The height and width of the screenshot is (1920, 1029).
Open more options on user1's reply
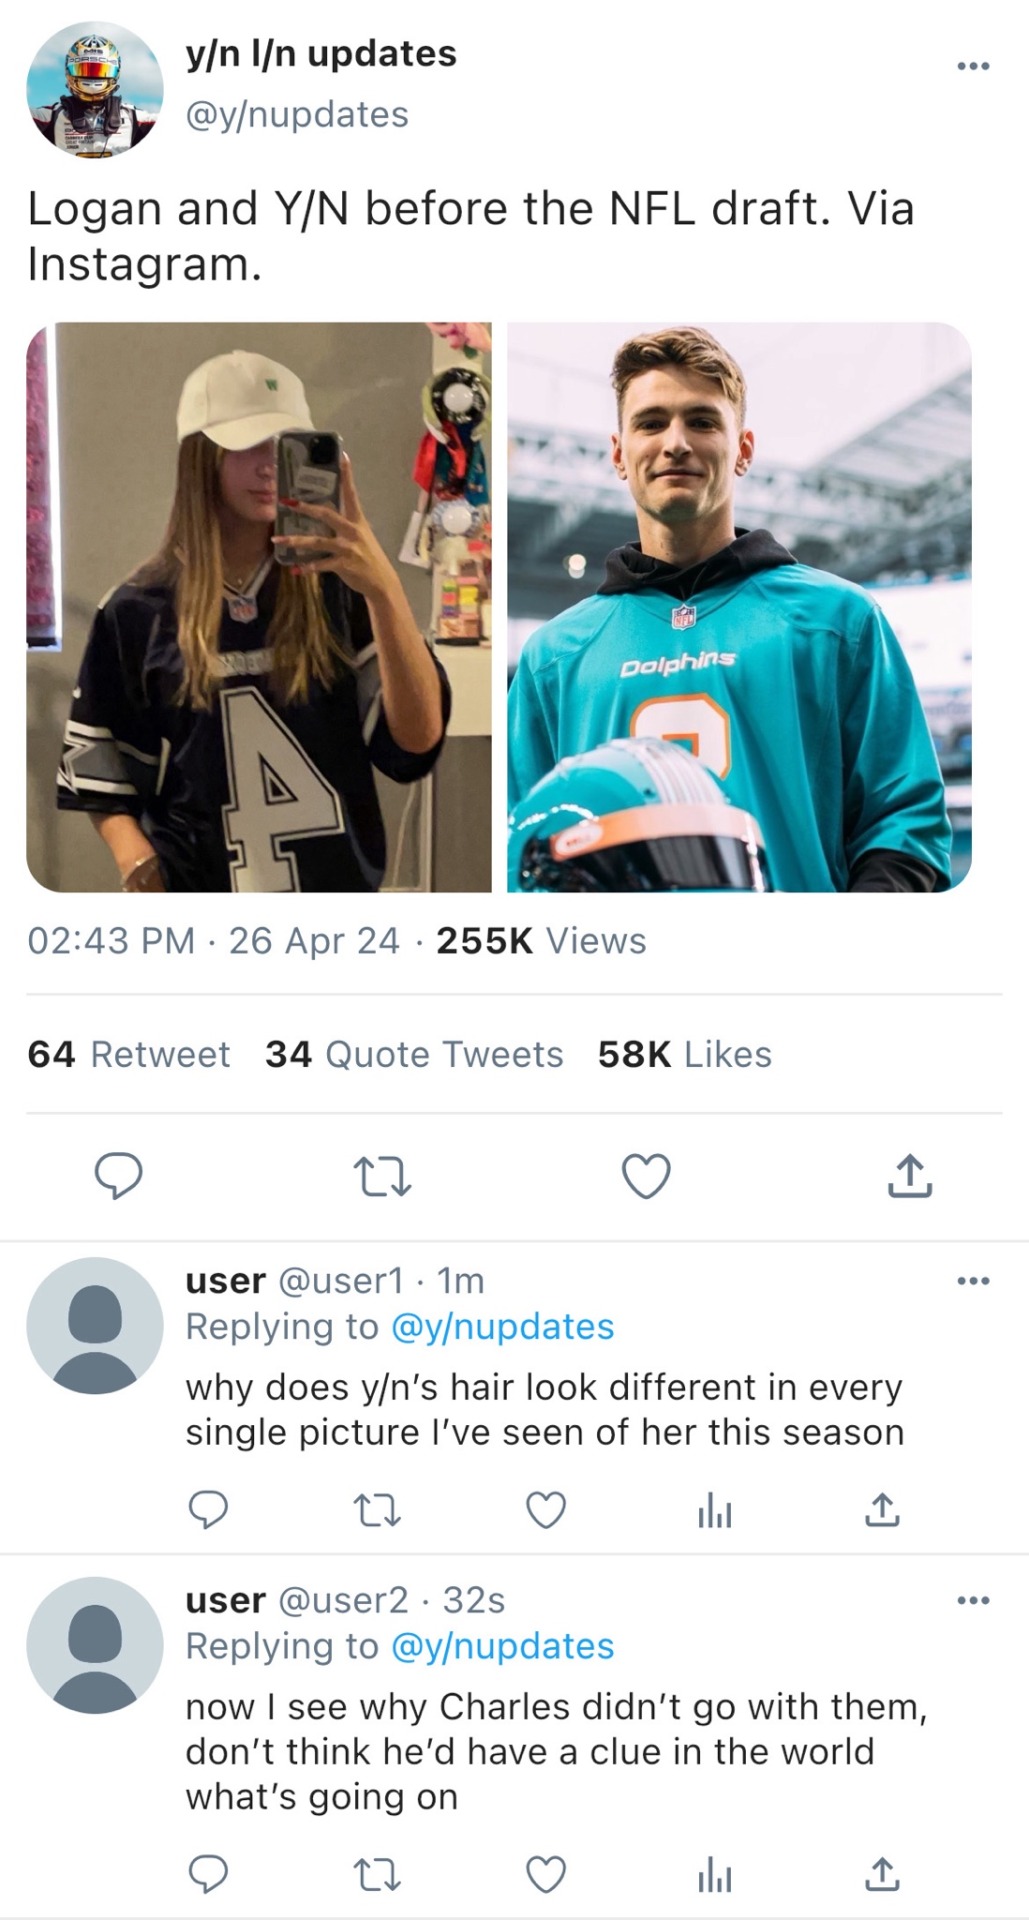[x=972, y=1280]
